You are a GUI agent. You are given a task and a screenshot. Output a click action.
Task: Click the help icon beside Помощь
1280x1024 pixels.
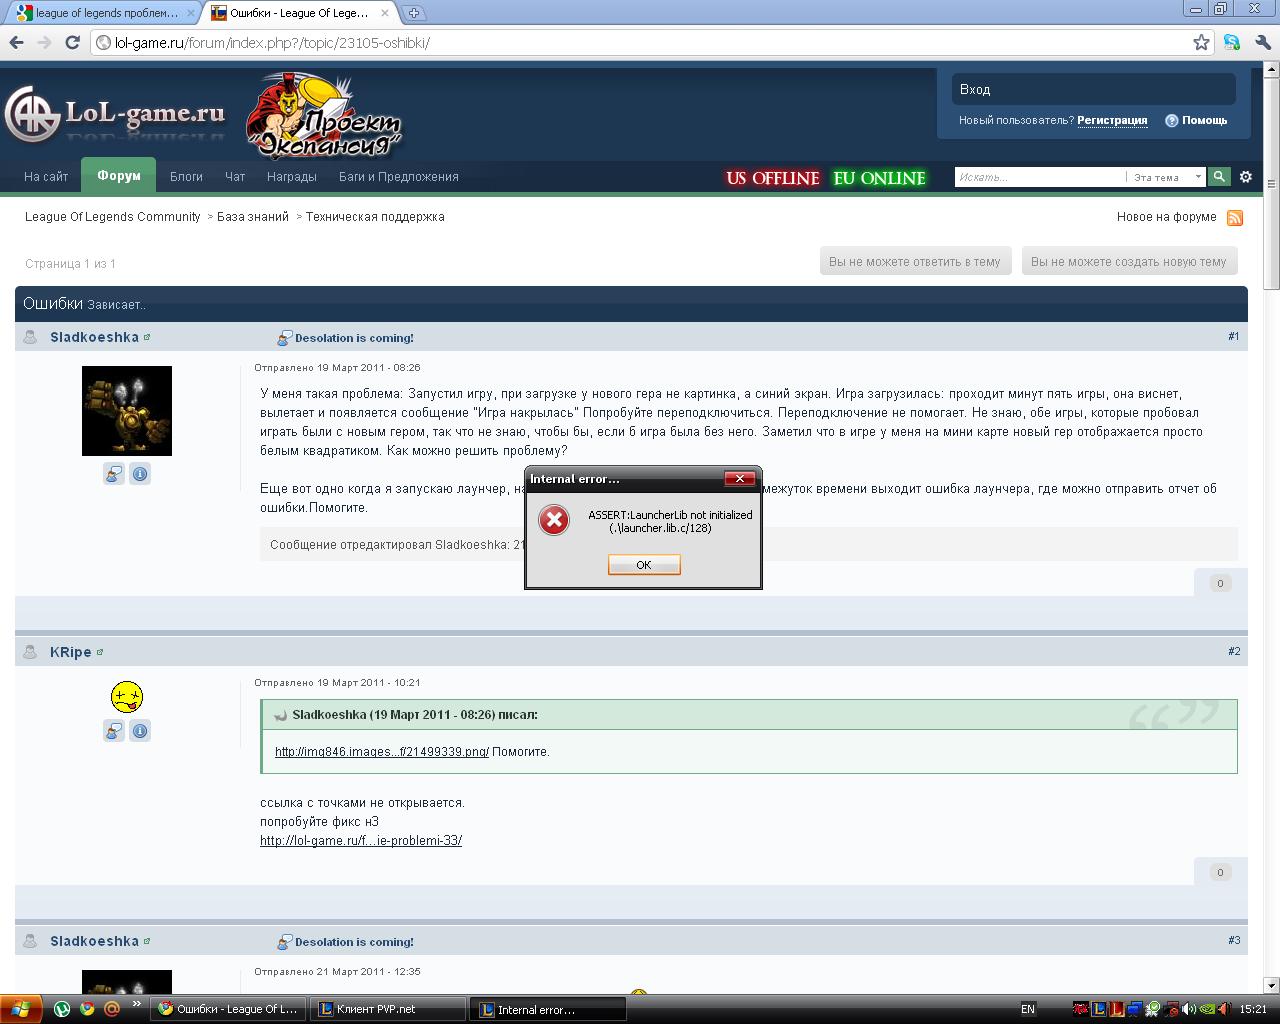1171,121
